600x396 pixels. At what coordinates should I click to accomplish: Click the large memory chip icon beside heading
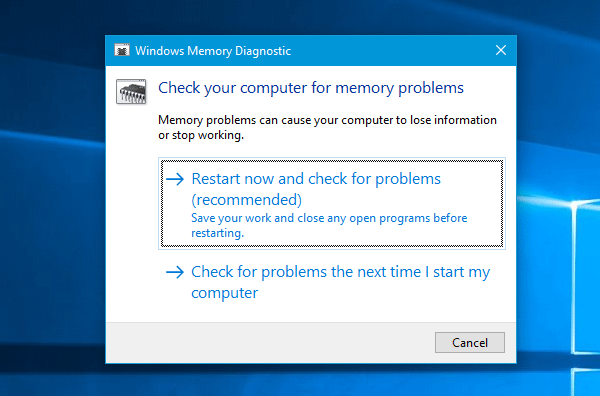(131, 92)
